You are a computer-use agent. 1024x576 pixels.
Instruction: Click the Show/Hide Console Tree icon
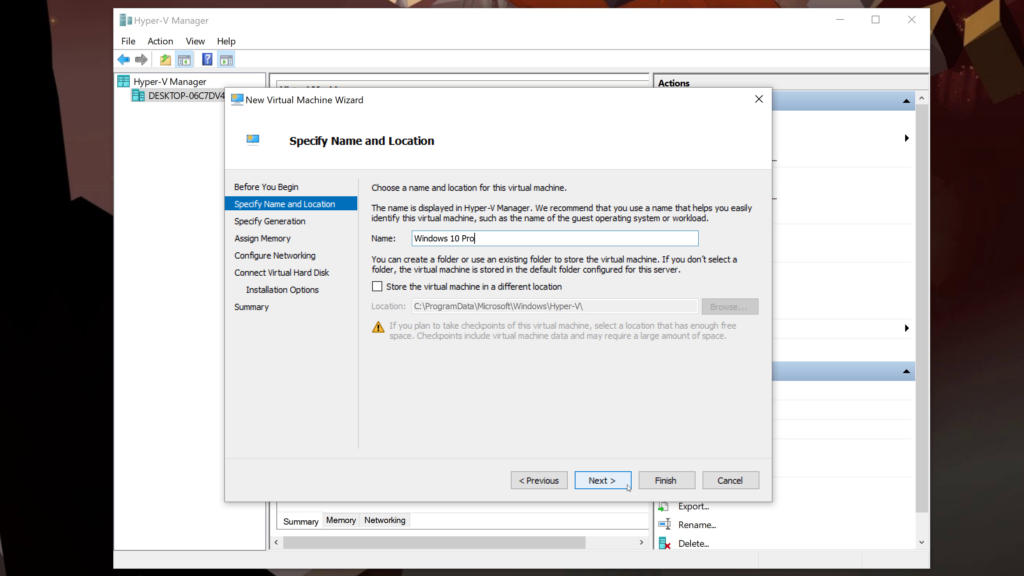pos(185,60)
